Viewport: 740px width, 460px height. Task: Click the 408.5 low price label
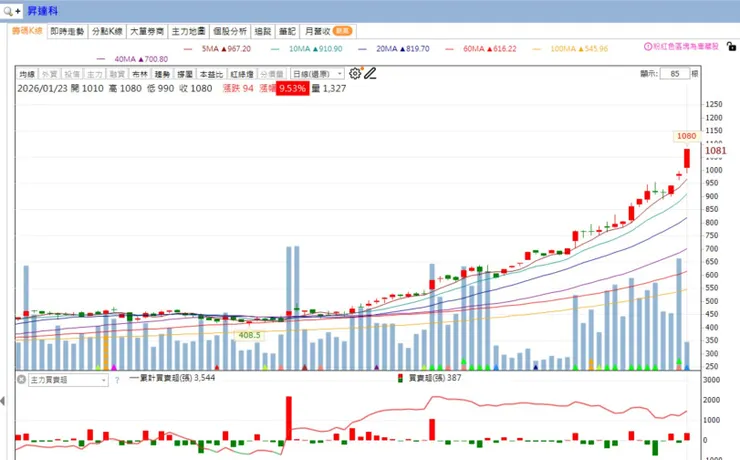249,335
